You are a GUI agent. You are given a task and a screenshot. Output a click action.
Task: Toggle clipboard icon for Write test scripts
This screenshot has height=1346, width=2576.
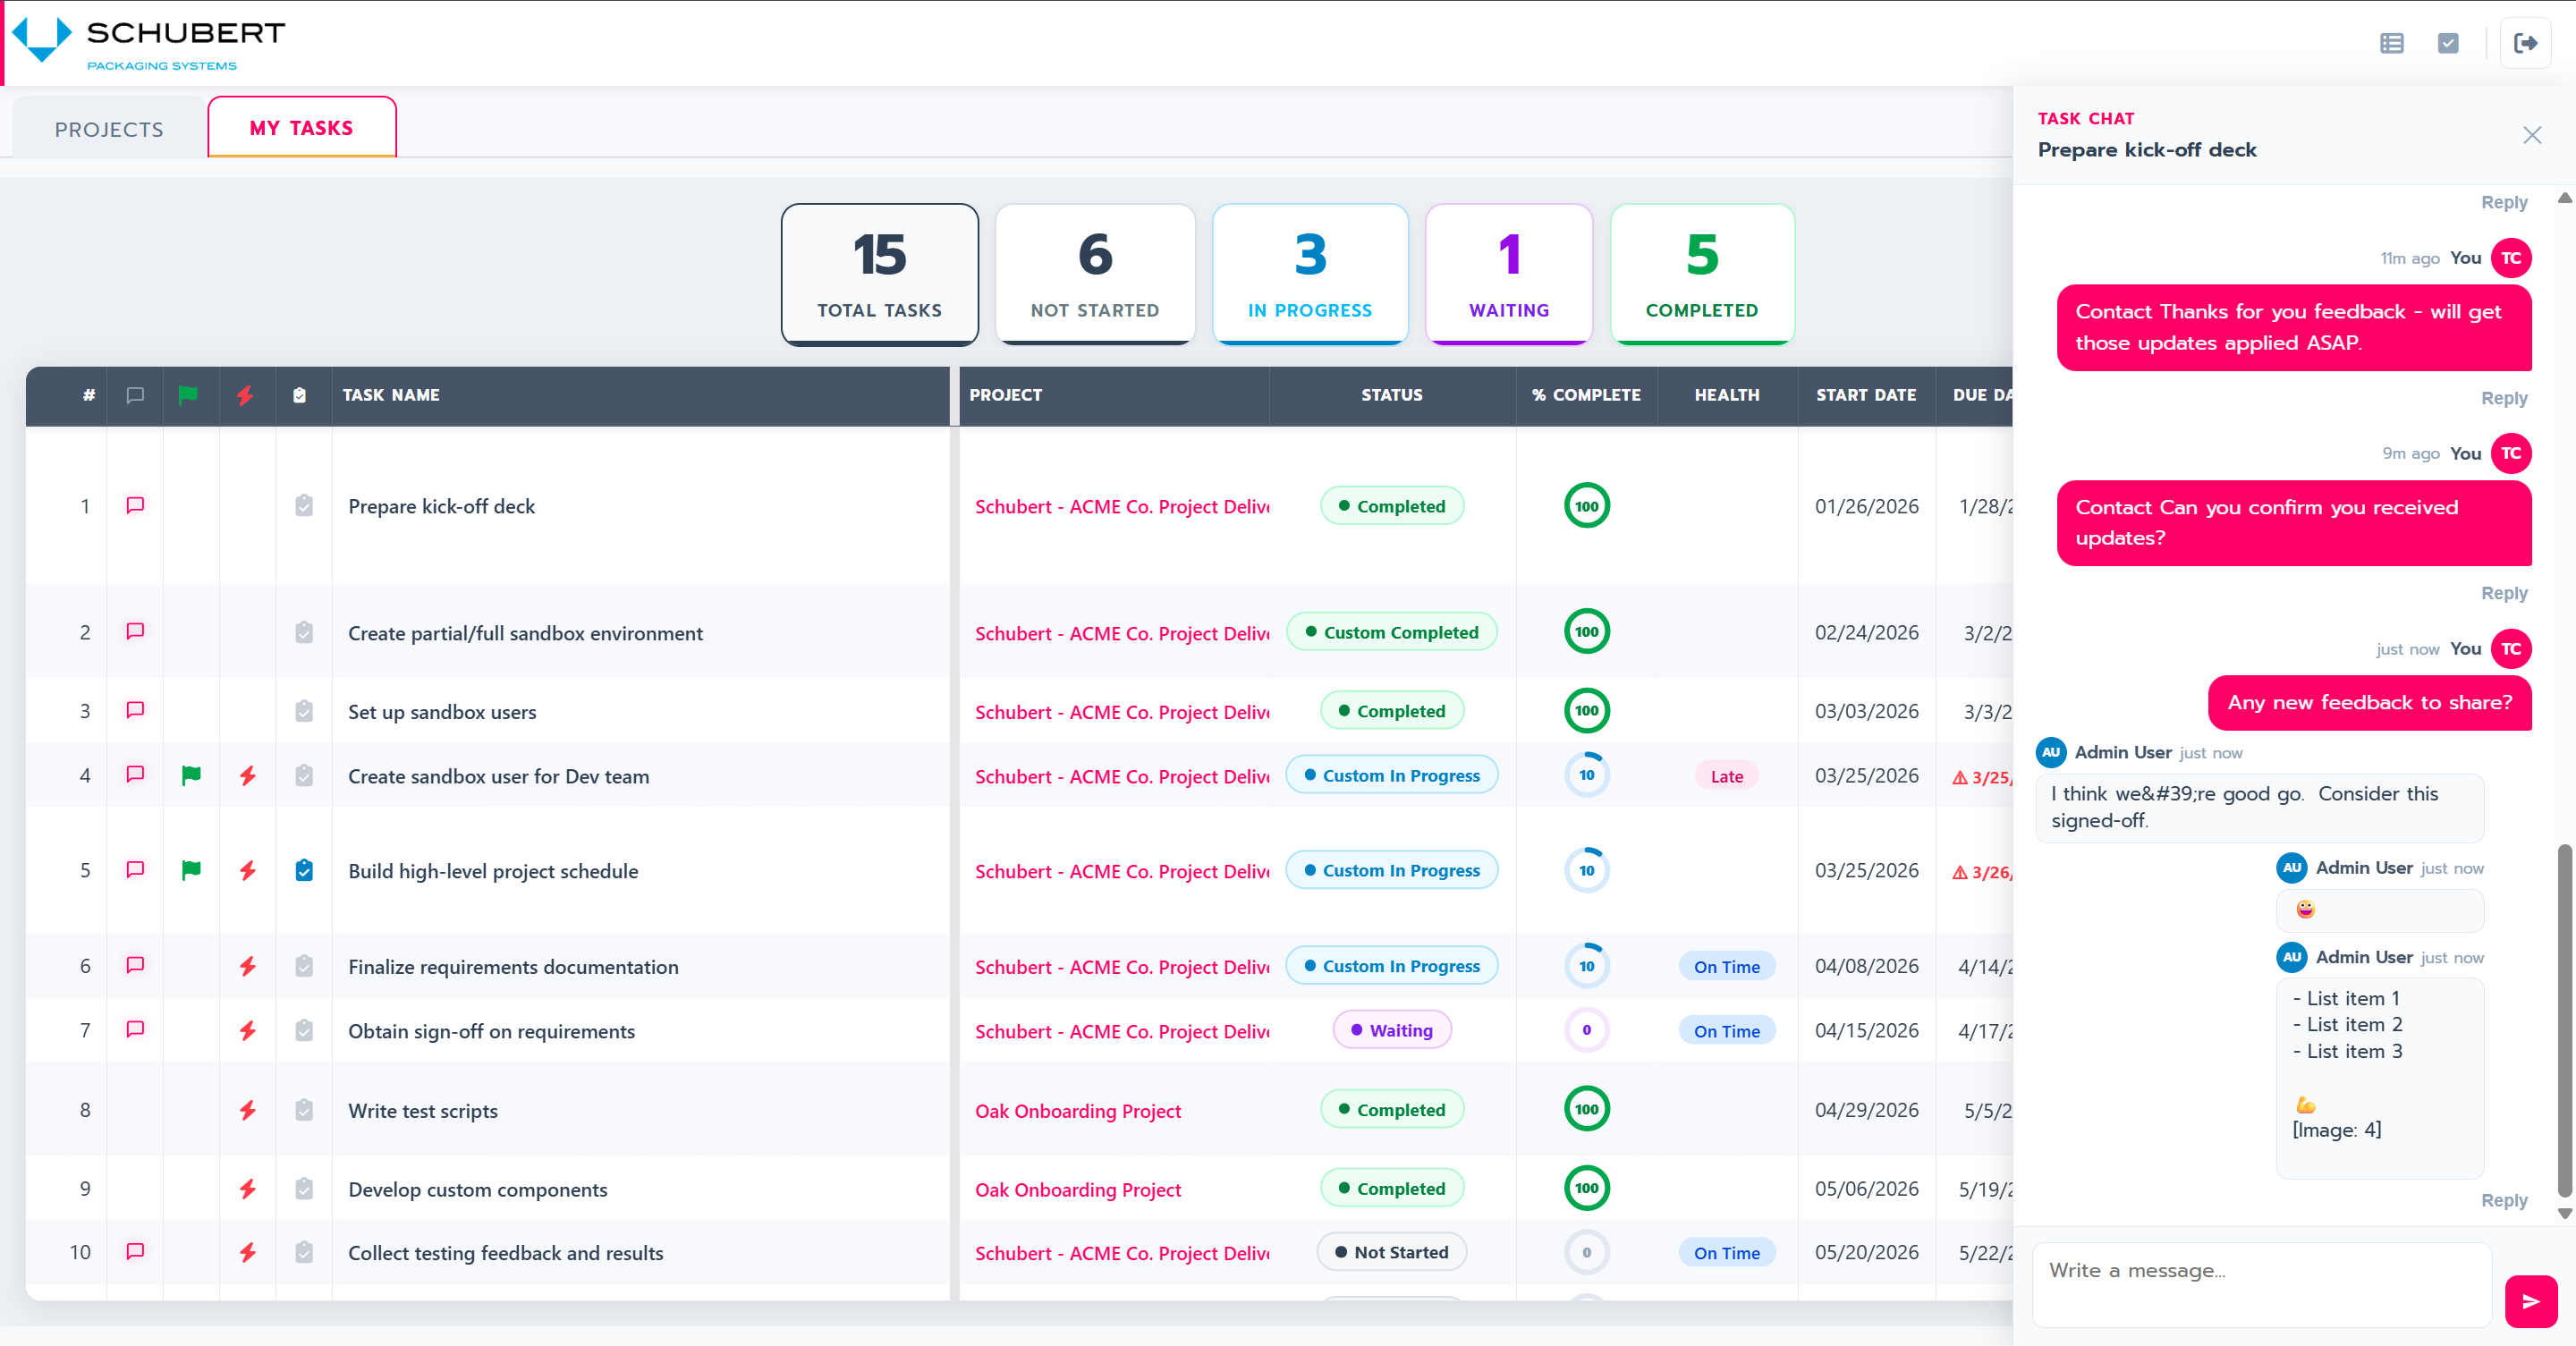[x=304, y=1110]
